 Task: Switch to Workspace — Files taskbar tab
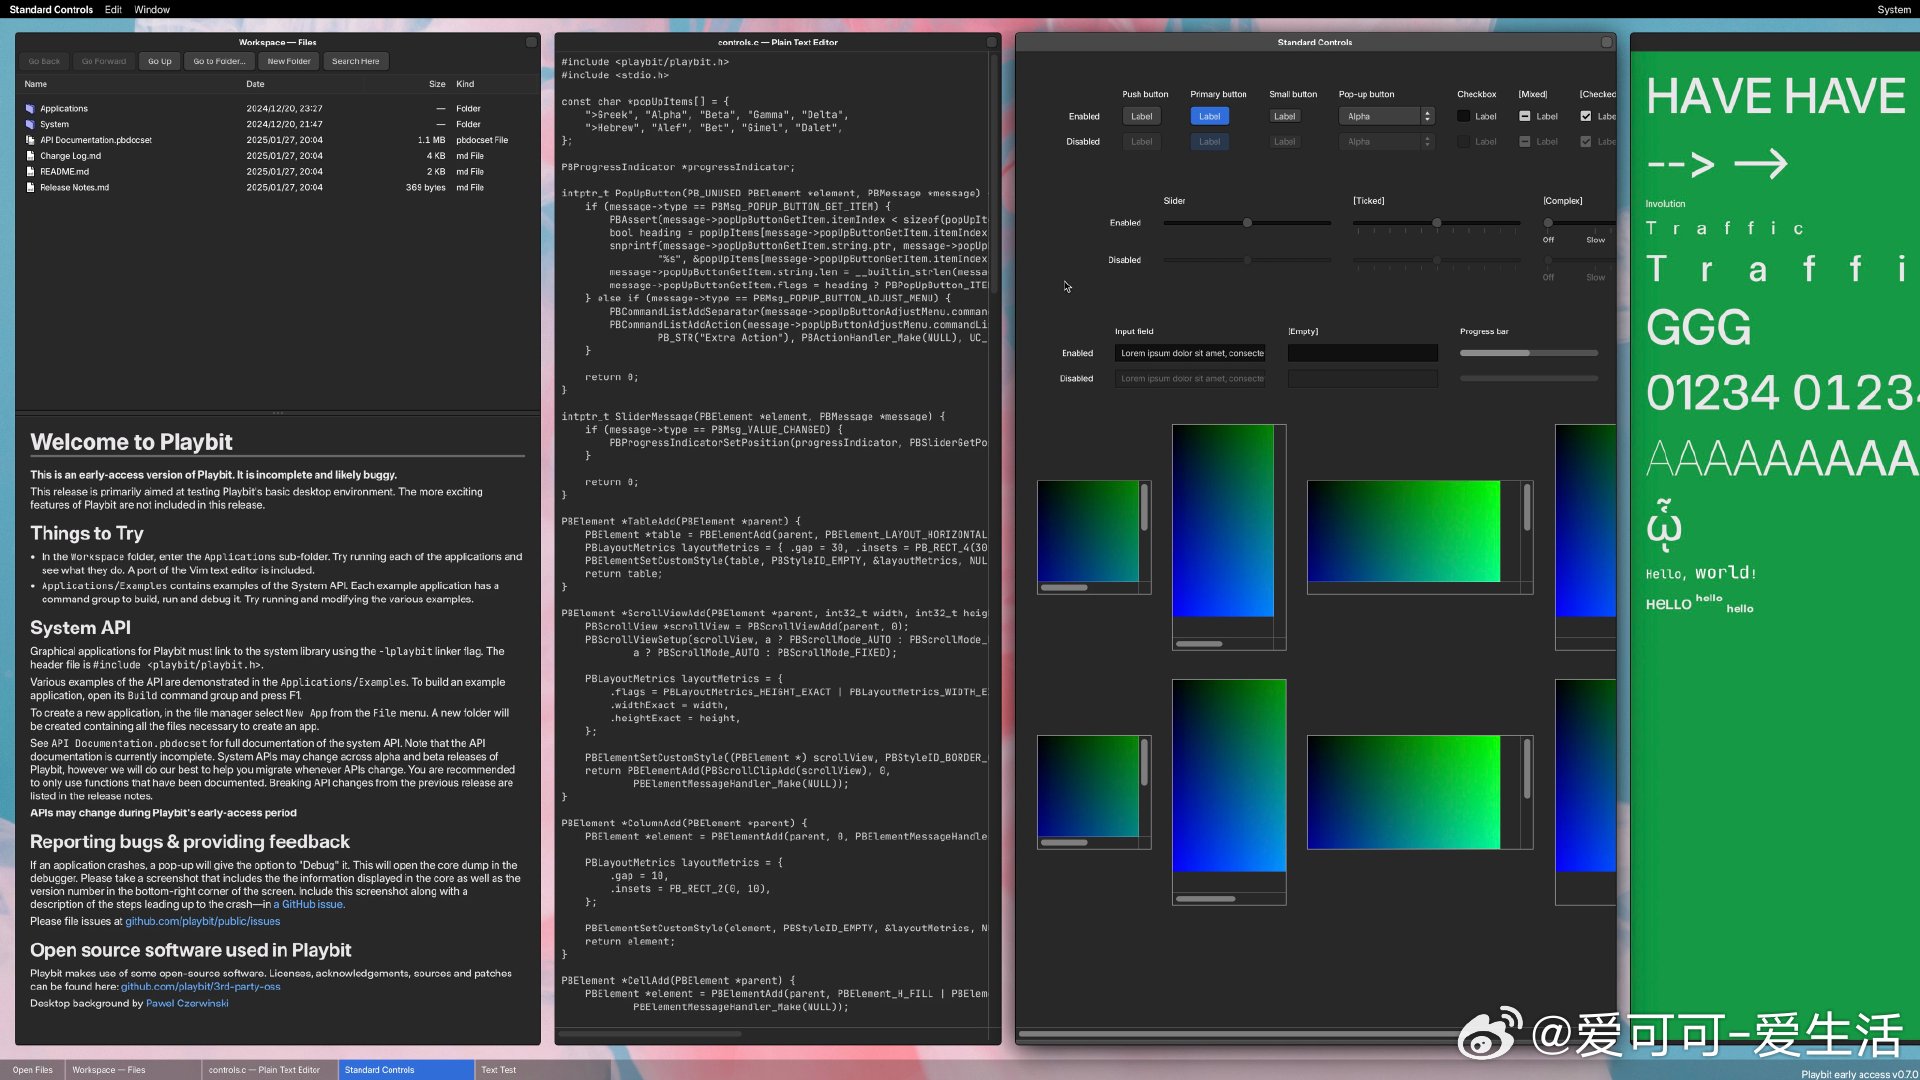click(133, 1070)
